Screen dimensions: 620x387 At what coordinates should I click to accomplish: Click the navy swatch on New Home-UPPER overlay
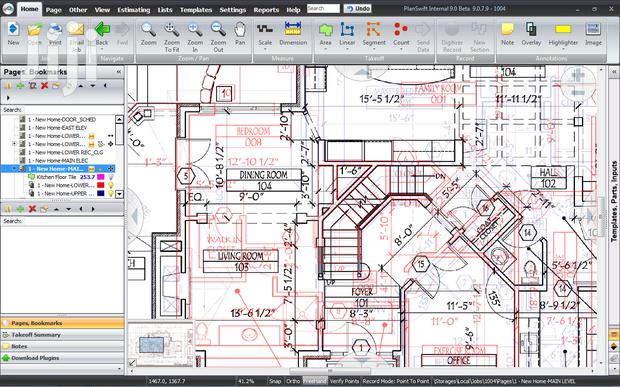point(101,193)
